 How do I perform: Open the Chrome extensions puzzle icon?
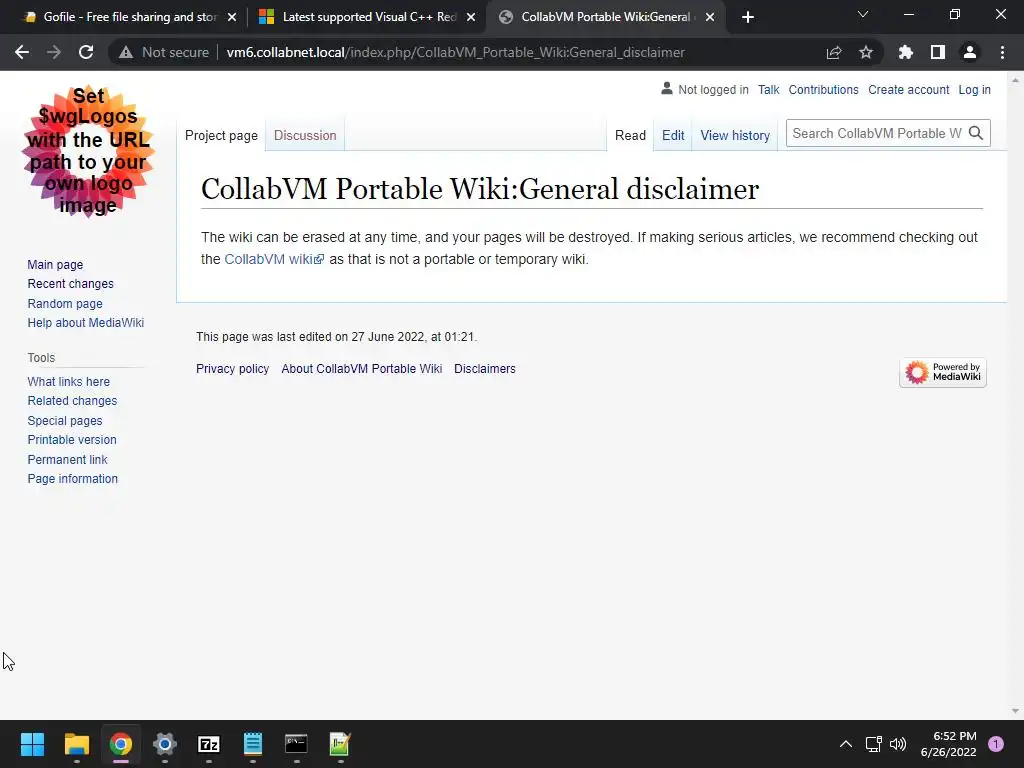[x=906, y=52]
